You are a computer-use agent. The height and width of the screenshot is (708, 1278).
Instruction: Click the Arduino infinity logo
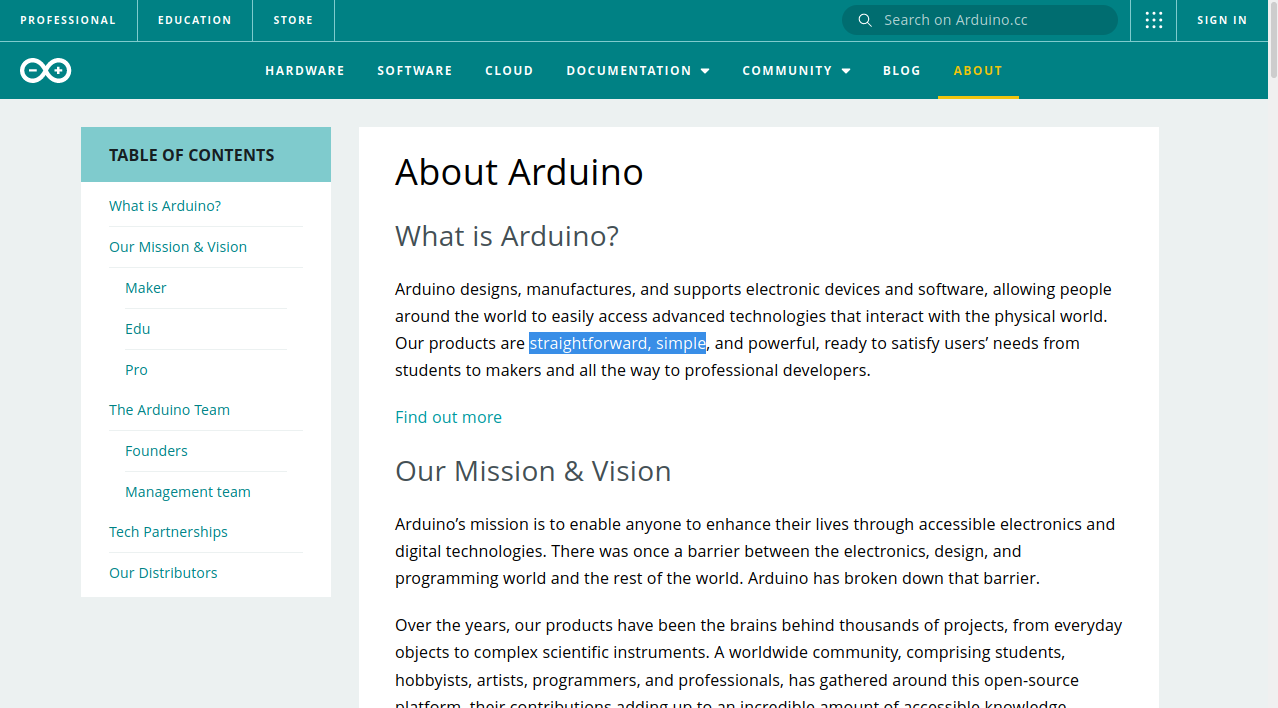point(45,70)
